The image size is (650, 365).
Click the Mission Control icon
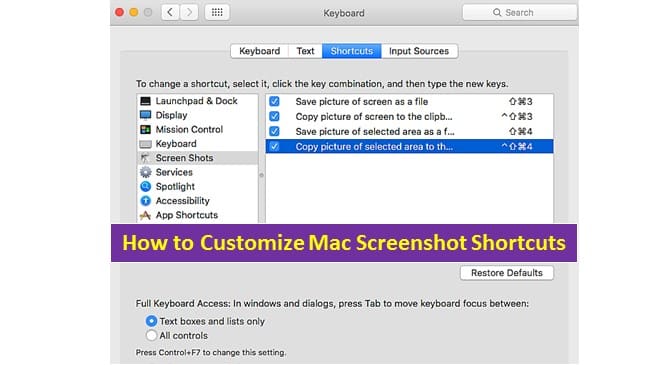coord(146,129)
